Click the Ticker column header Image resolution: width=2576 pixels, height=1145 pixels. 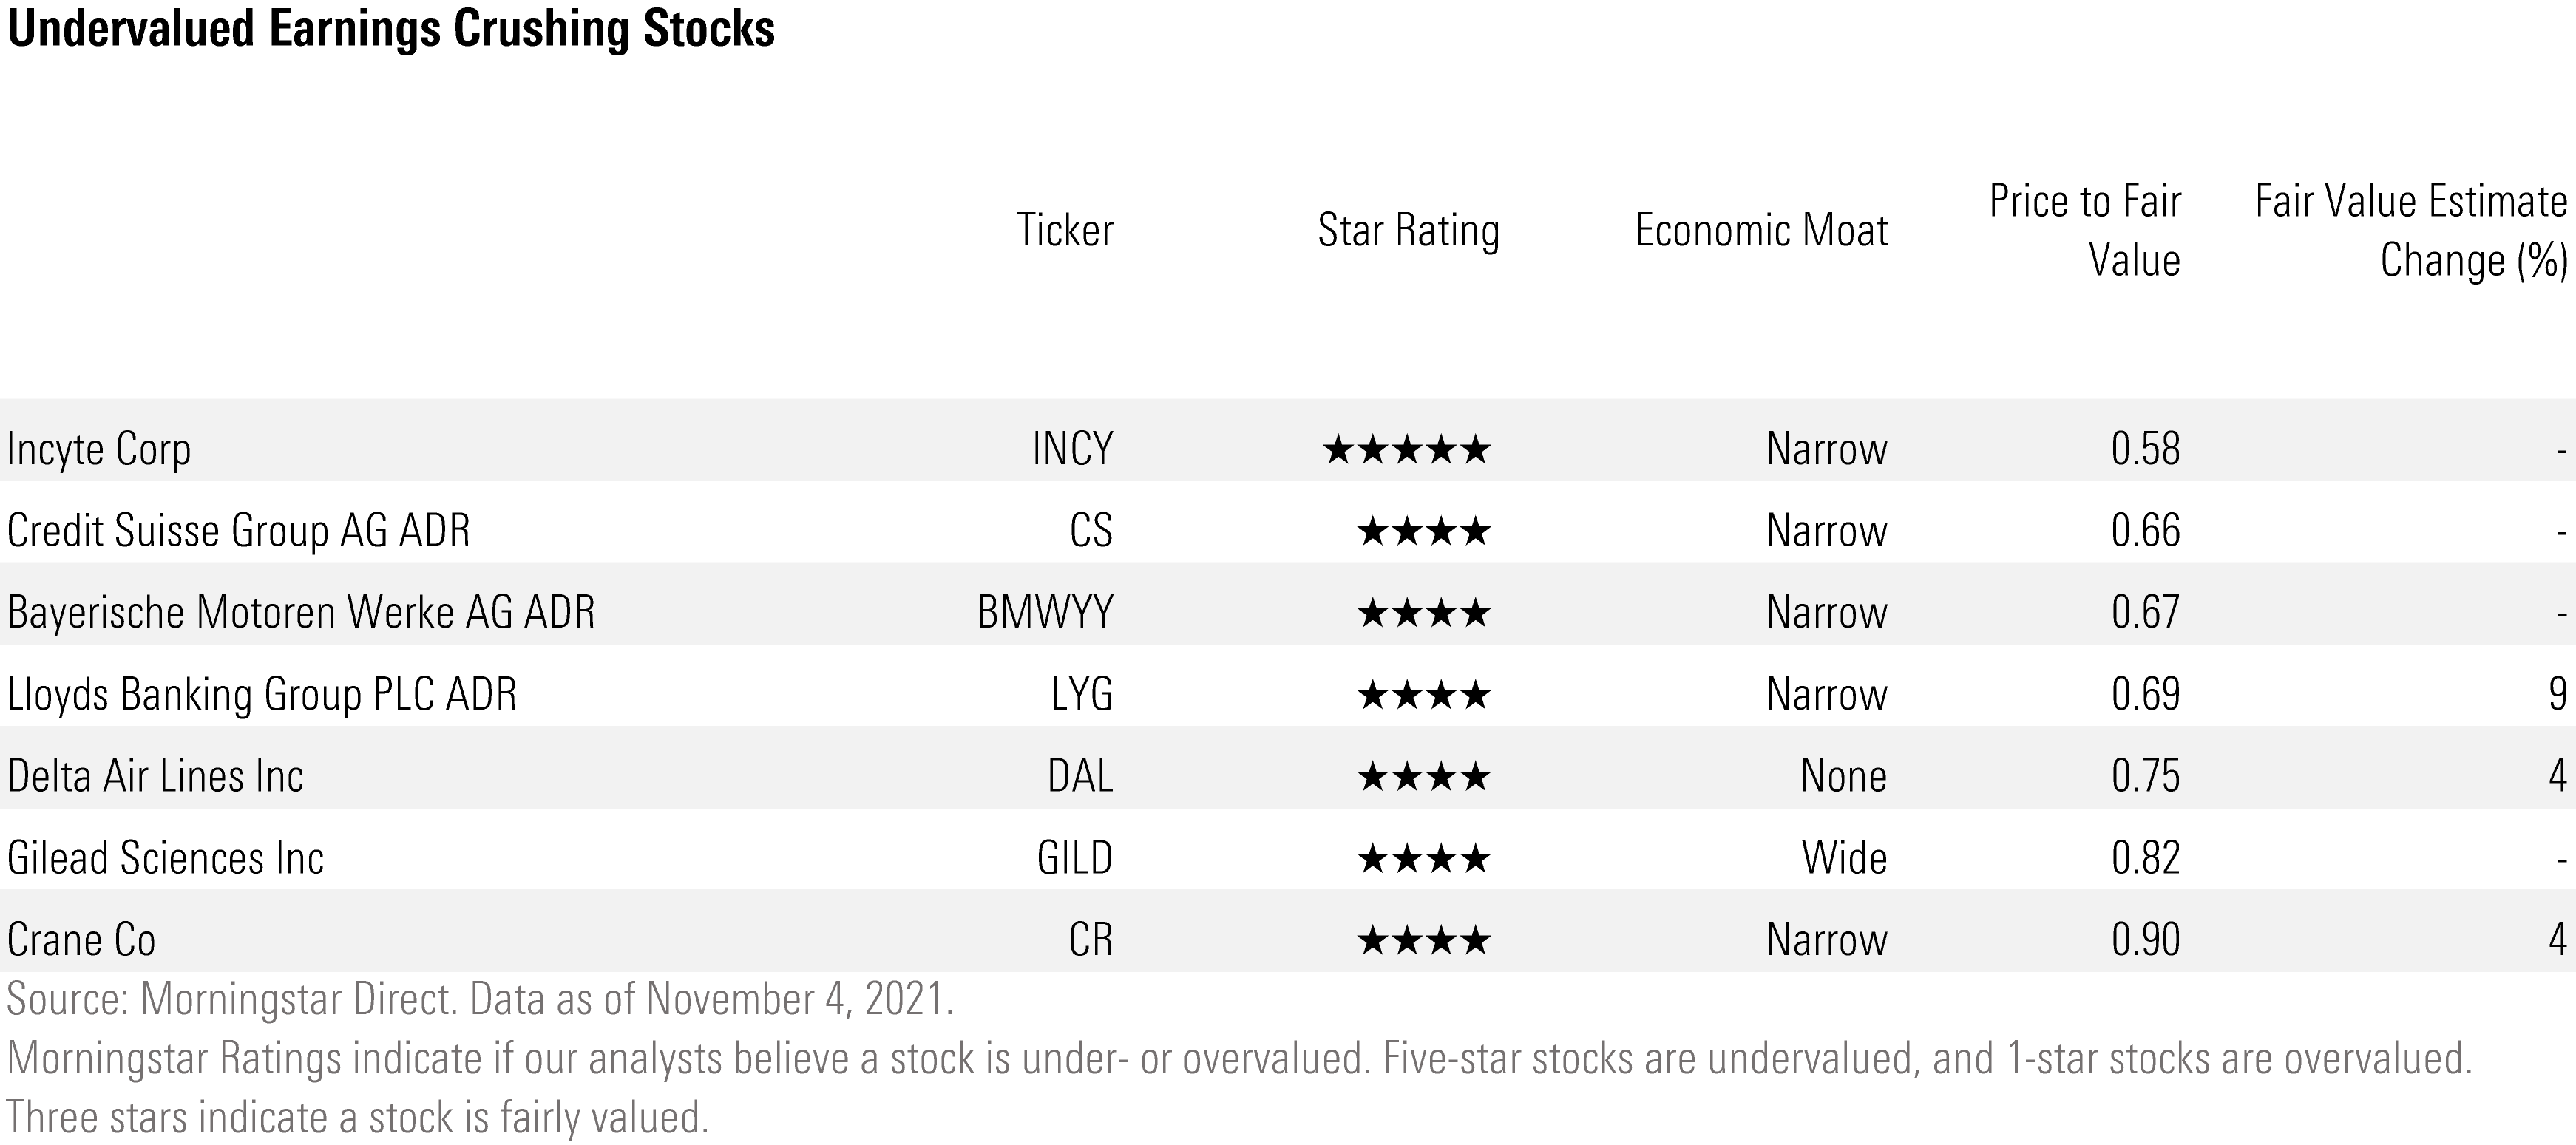point(1064,230)
